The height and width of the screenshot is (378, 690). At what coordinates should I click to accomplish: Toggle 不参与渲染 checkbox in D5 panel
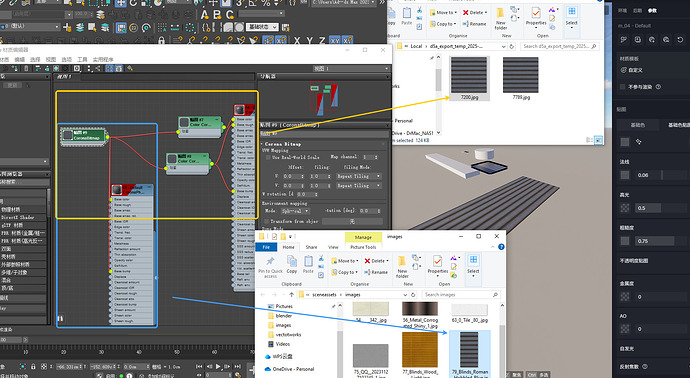[x=622, y=87]
